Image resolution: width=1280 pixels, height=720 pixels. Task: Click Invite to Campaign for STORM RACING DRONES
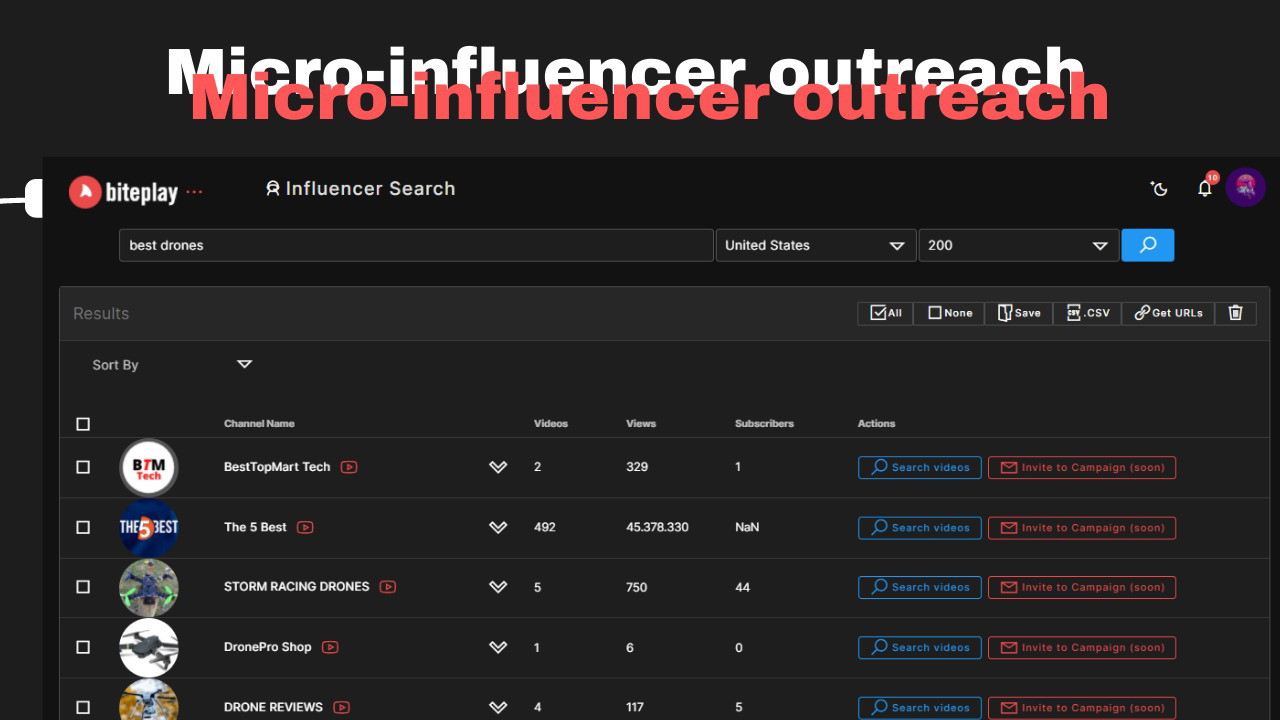coord(1081,587)
